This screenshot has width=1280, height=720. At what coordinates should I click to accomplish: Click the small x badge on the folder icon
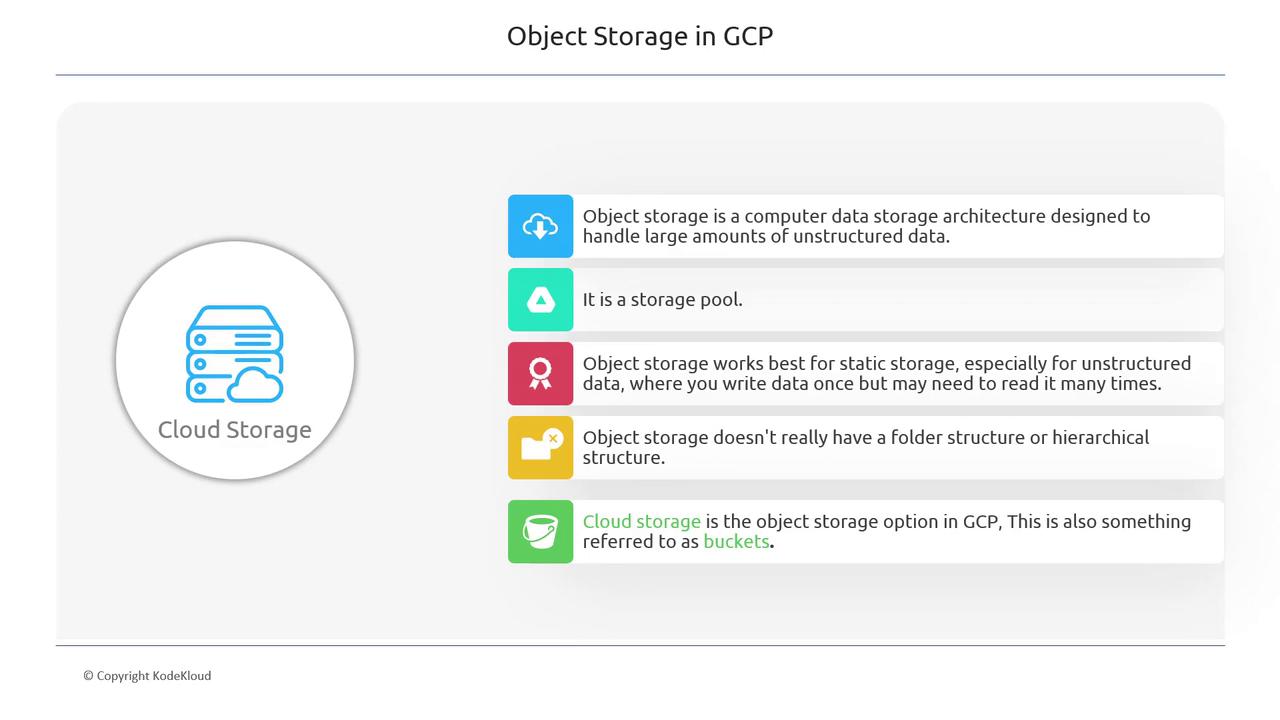(x=553, y=438)
